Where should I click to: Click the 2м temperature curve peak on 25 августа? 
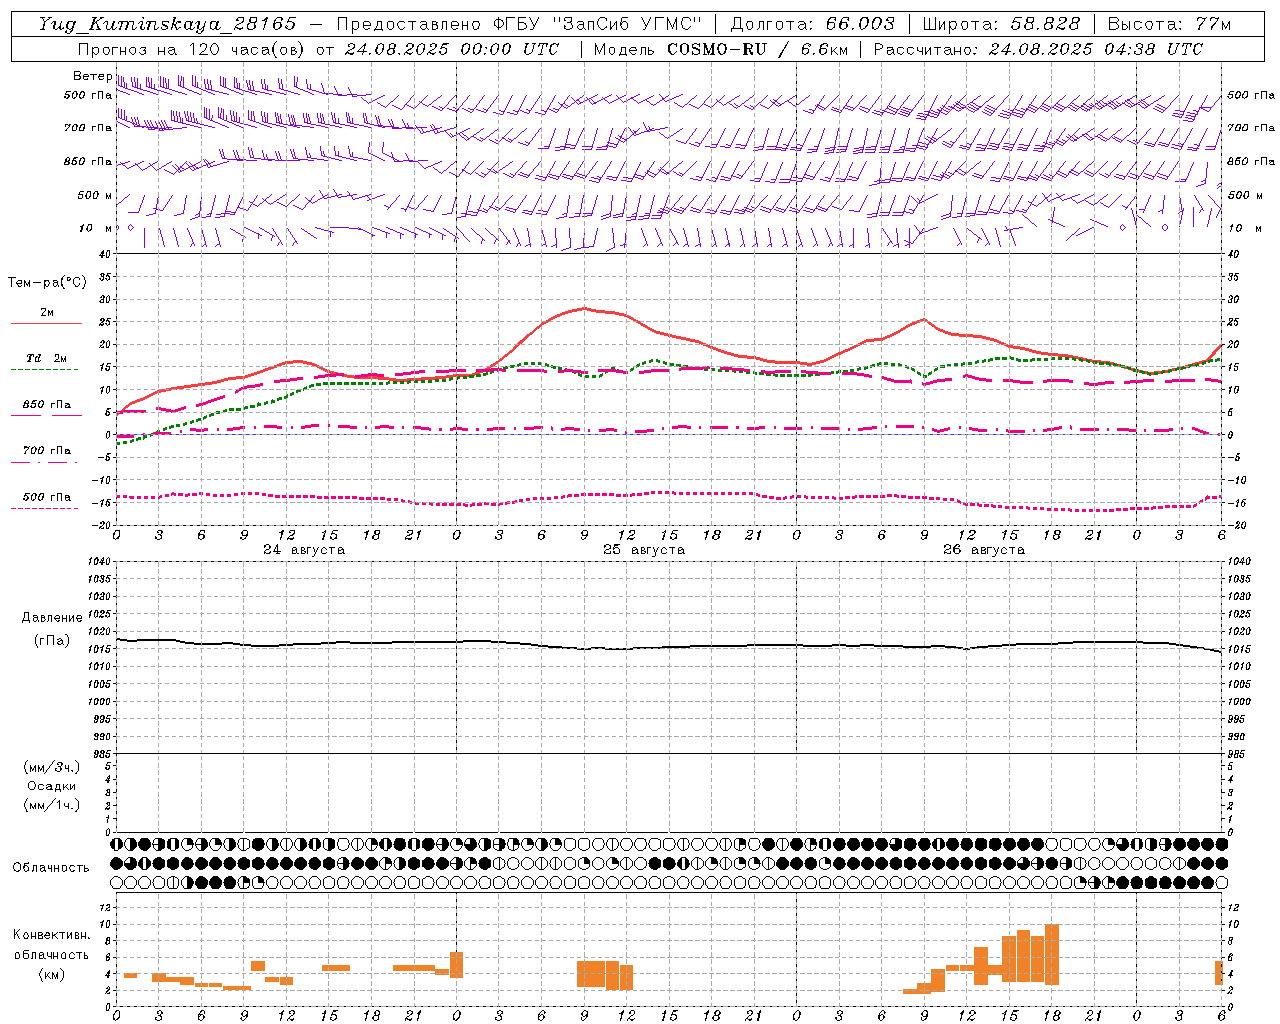pyautogui.click(x=584, y=308)
